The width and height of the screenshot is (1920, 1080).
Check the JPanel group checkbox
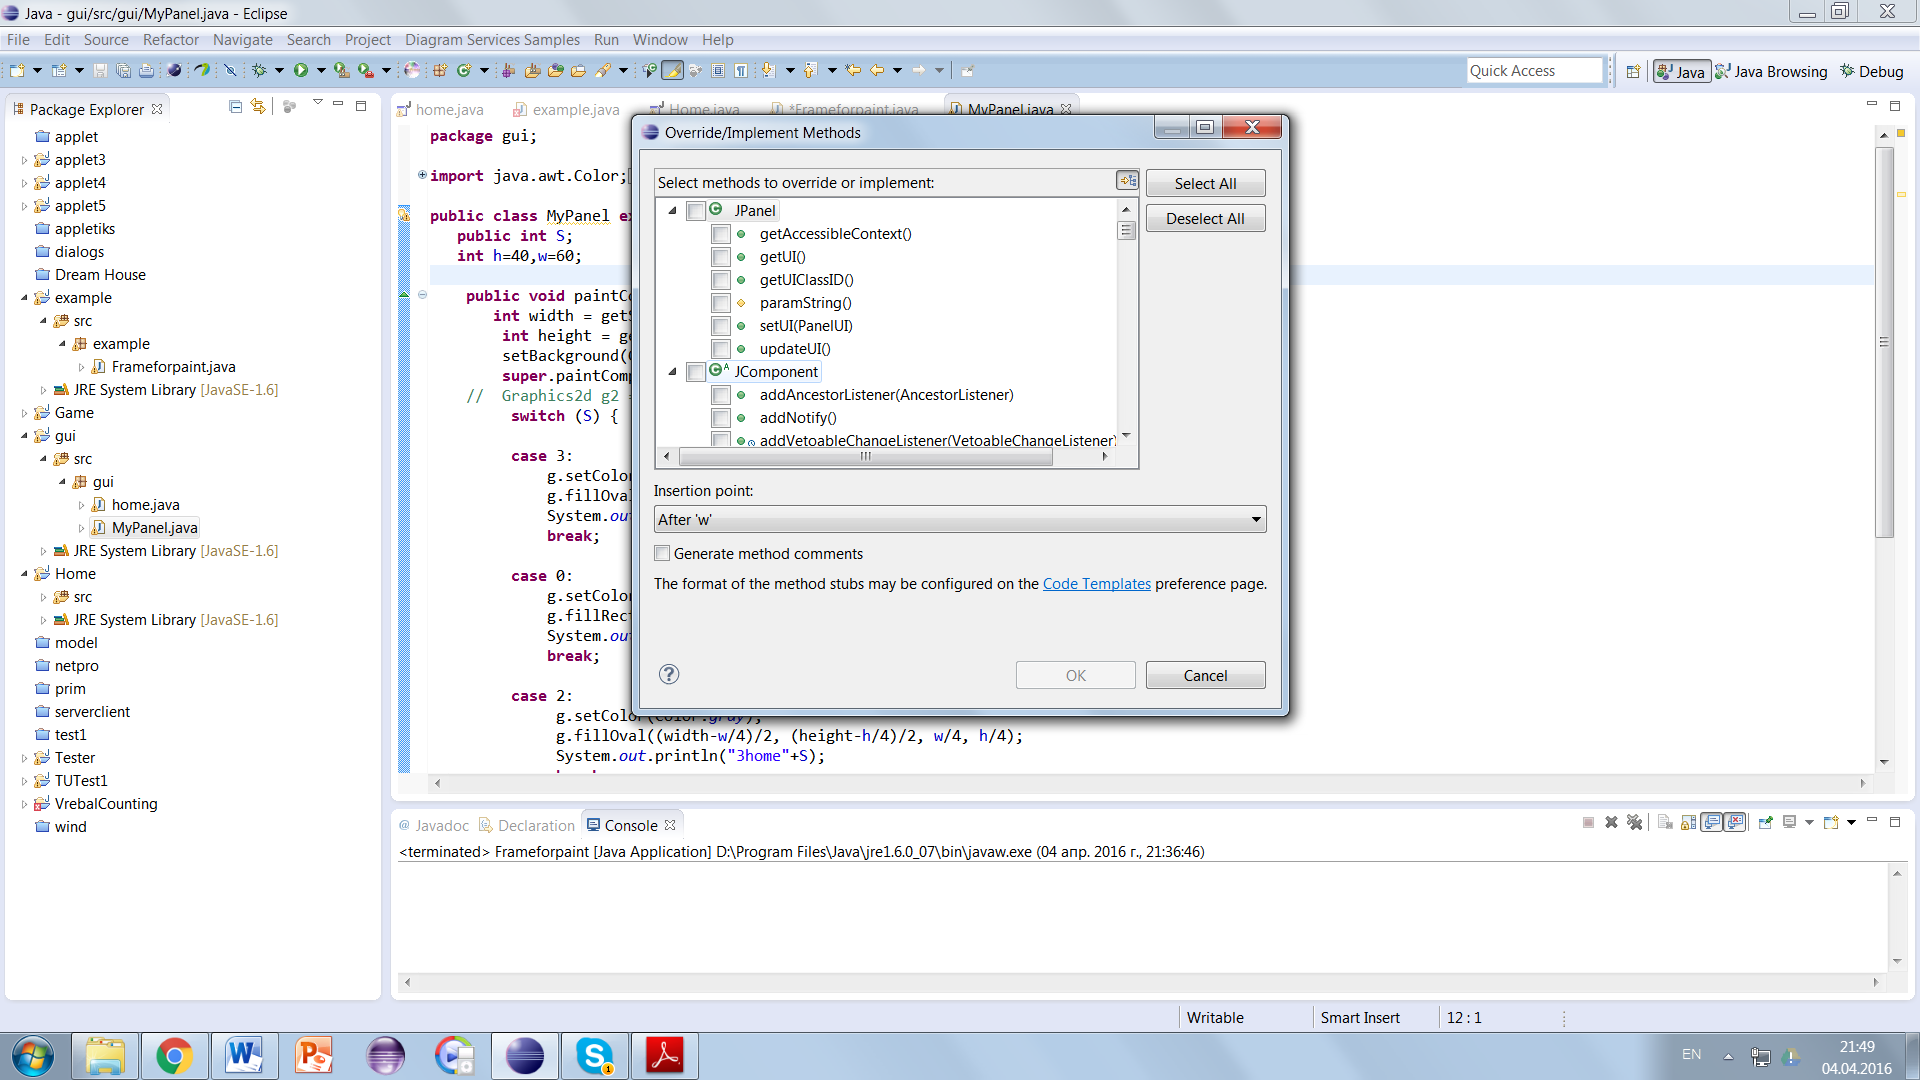point(696,211)
